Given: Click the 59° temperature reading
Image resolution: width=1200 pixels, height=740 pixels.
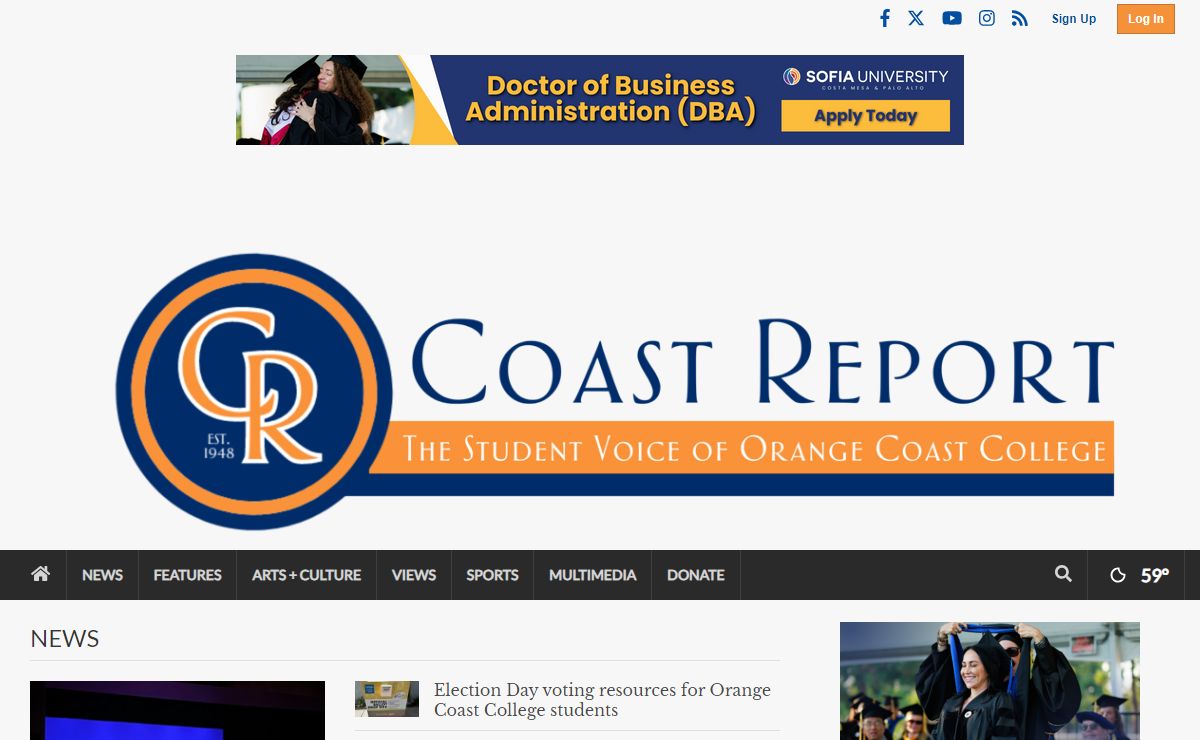Looking at the screenshot, I should click(x=1155, y=575).
